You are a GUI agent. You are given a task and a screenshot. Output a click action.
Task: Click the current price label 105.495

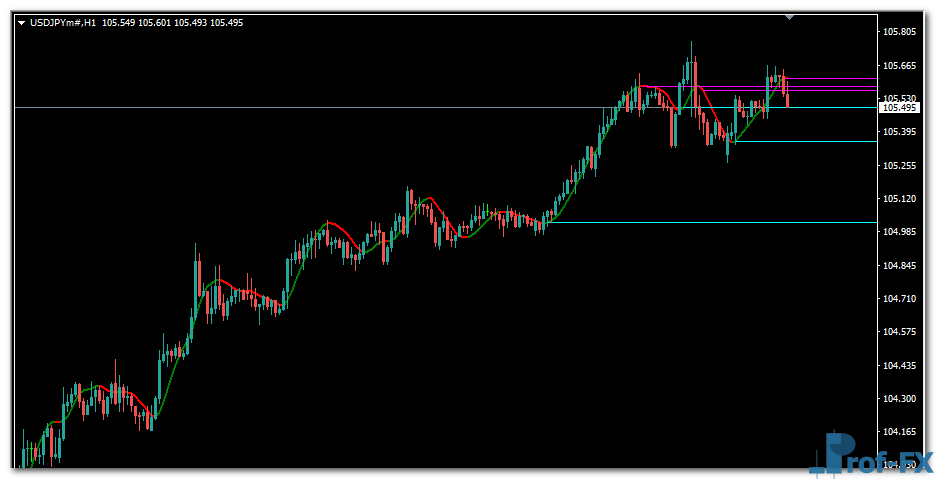[900, 108]
